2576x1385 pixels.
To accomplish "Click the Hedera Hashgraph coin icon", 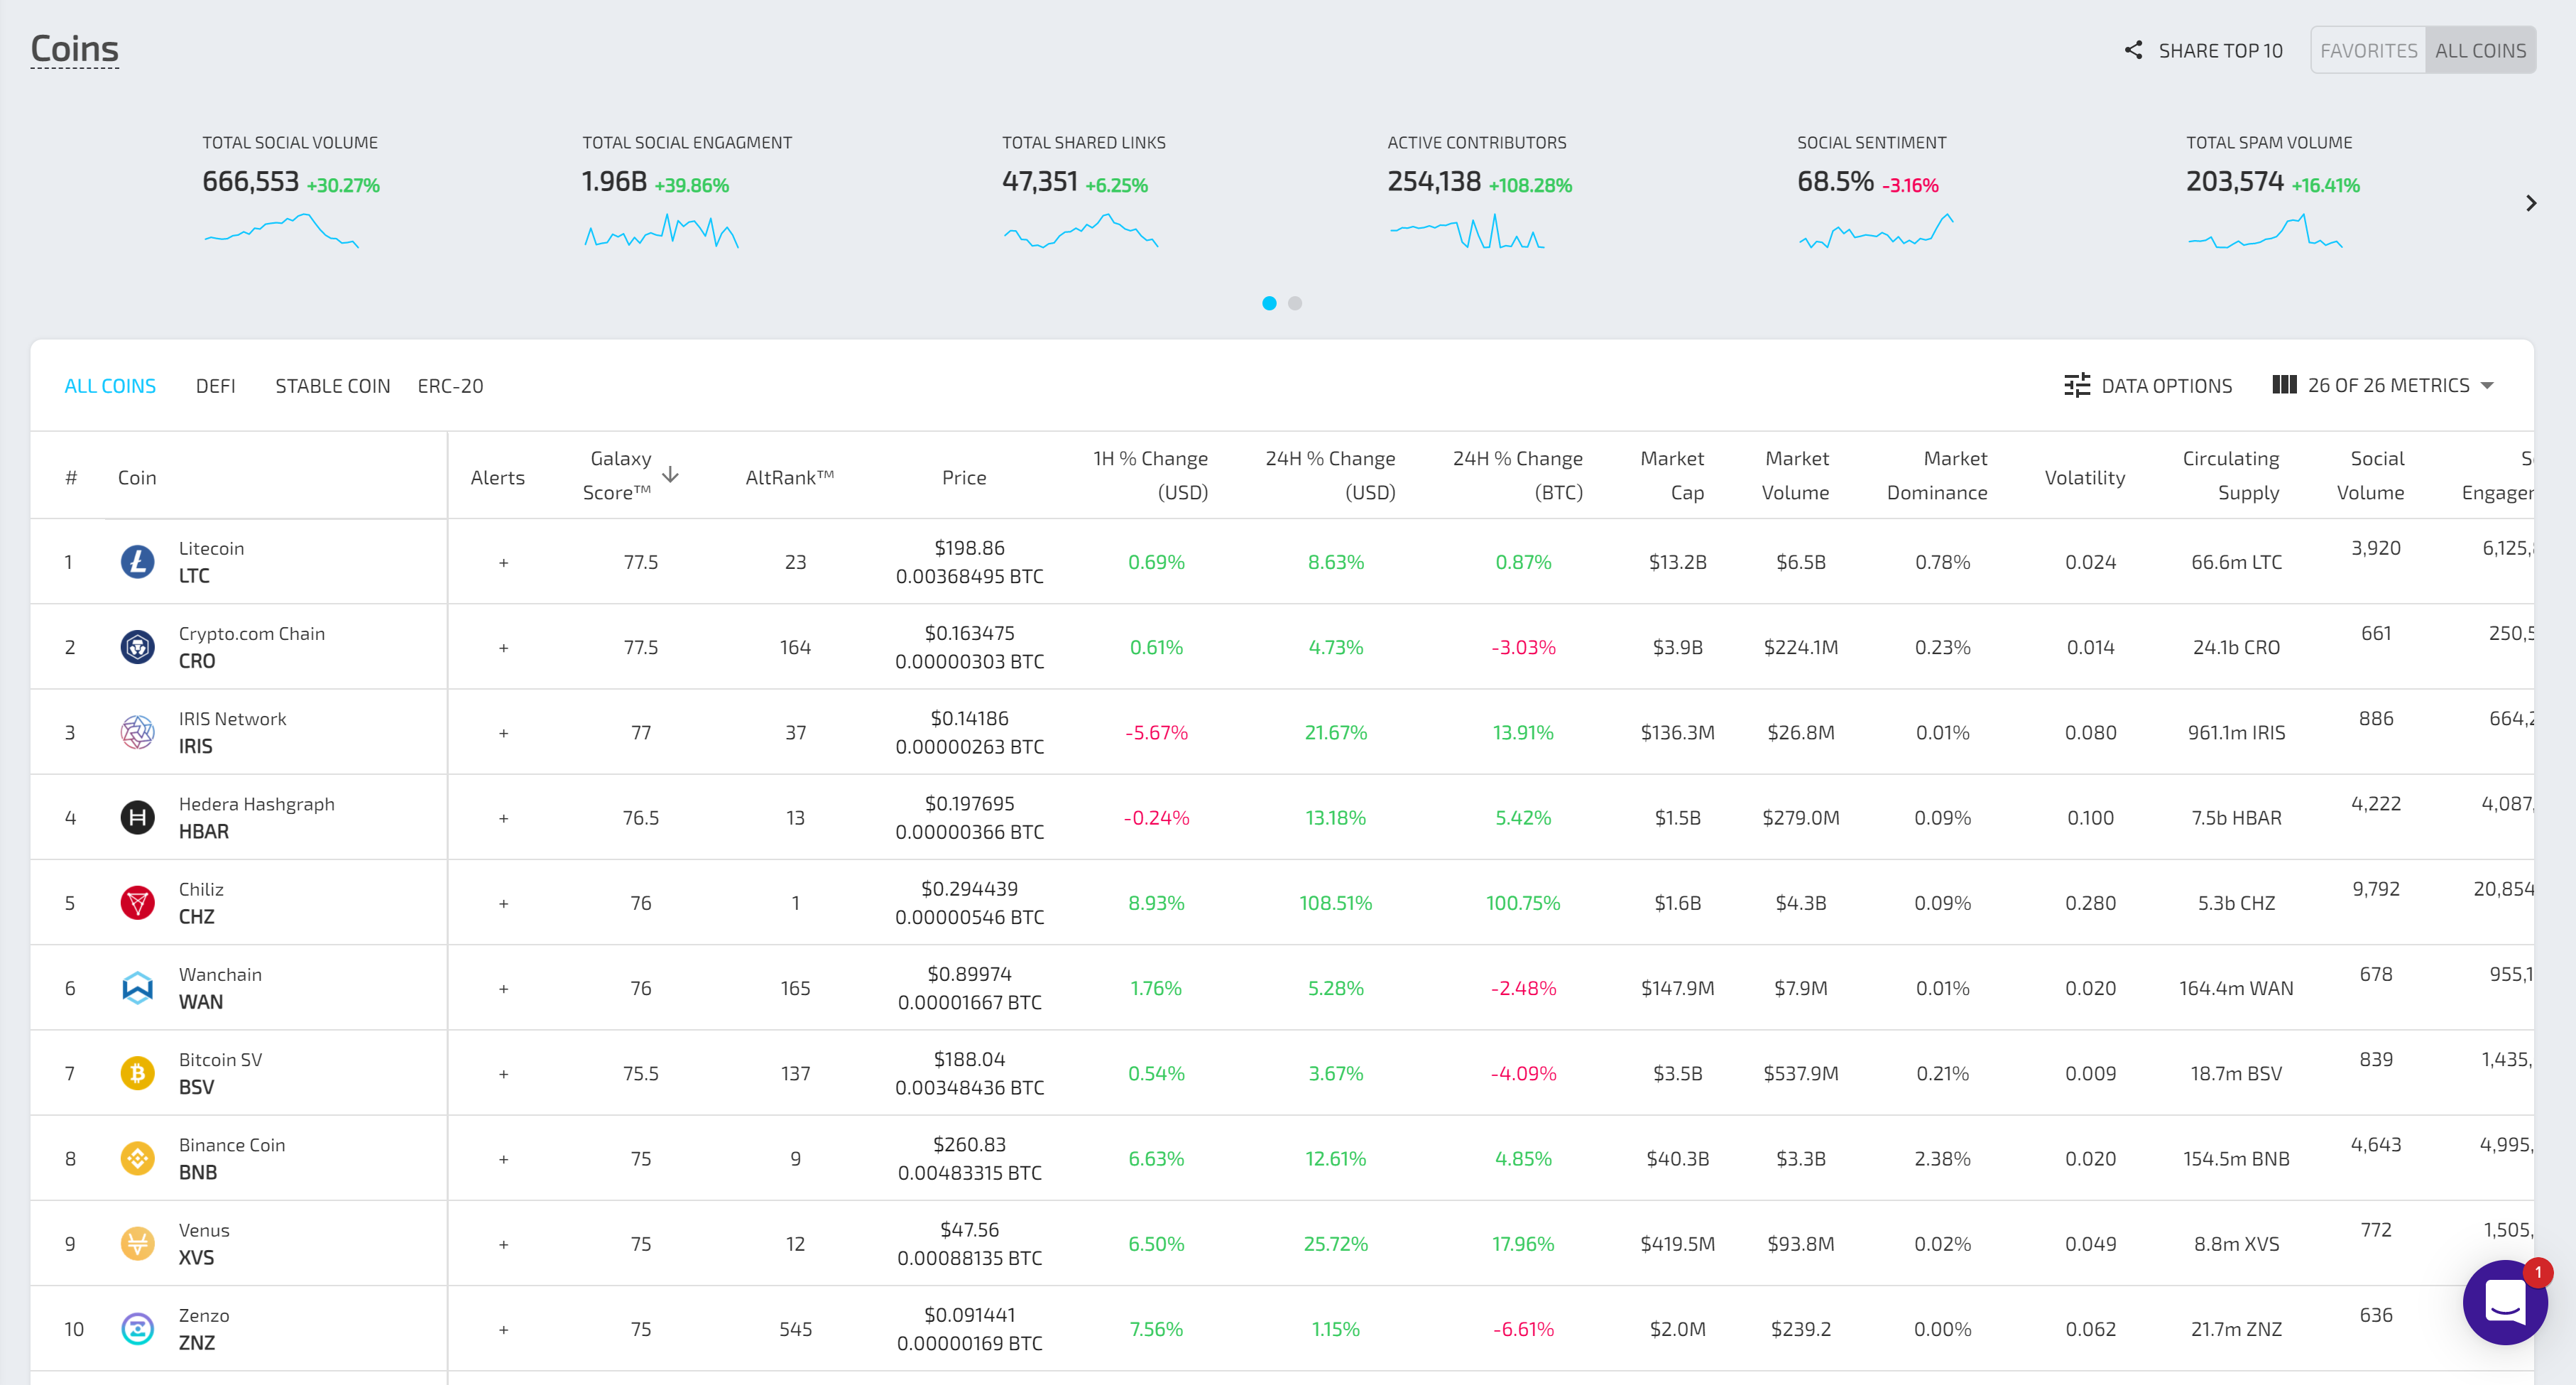I will (137, 816).
